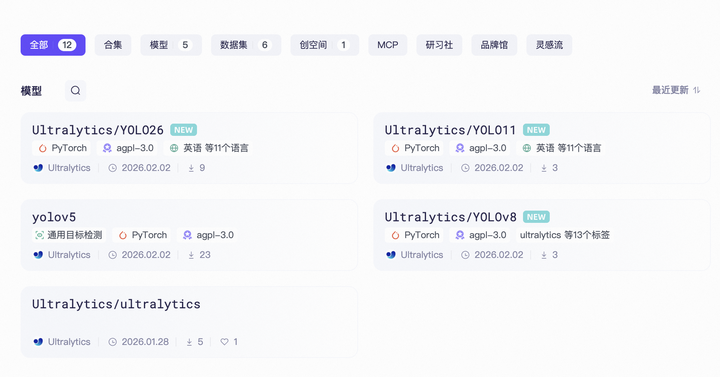Click the date 2026.01.28

pyautogui.click(x=145, y=342)
